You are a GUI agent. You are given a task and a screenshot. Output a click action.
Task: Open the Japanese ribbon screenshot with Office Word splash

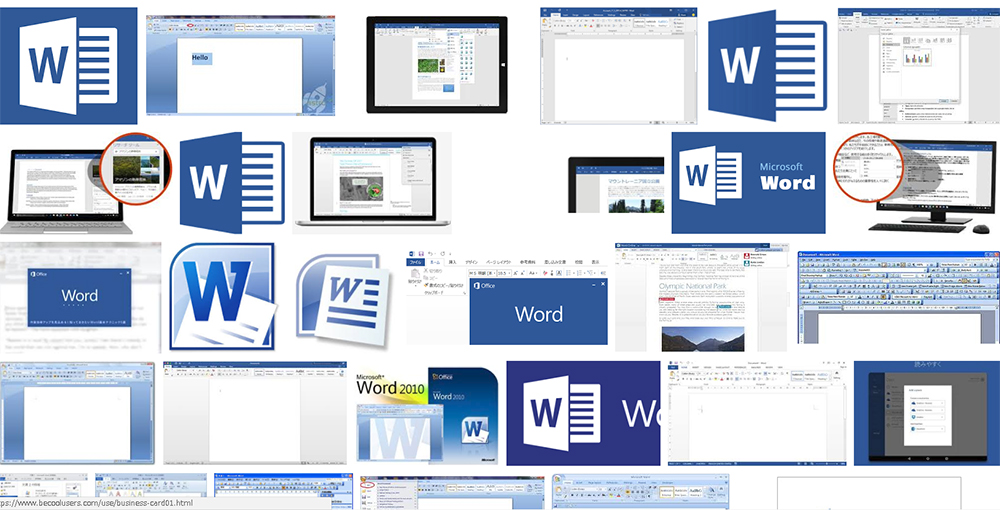click(x=507, y=297)
